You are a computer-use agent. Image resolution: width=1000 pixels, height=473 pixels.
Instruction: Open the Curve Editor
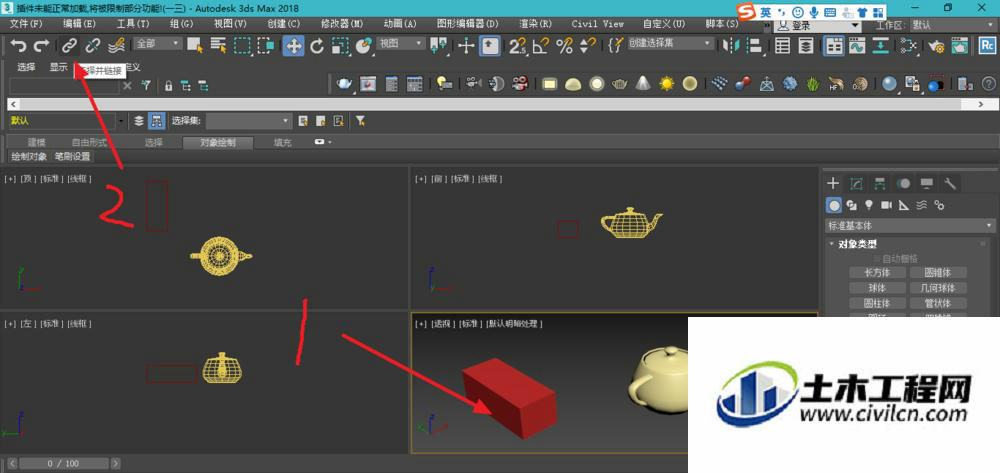[x=858, y=45]
